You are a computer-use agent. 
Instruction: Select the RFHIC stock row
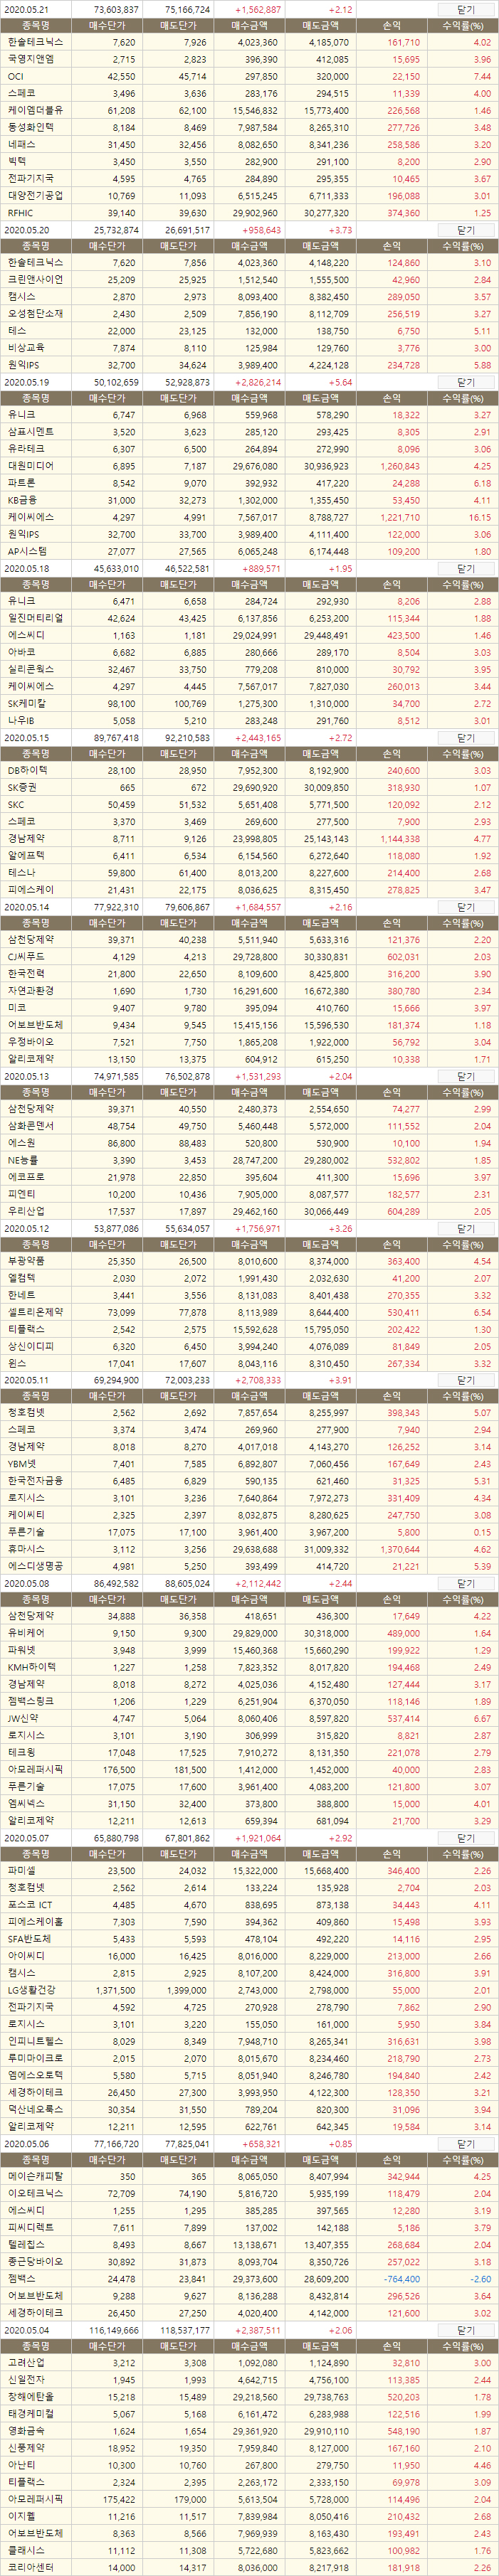coord(249,212)
